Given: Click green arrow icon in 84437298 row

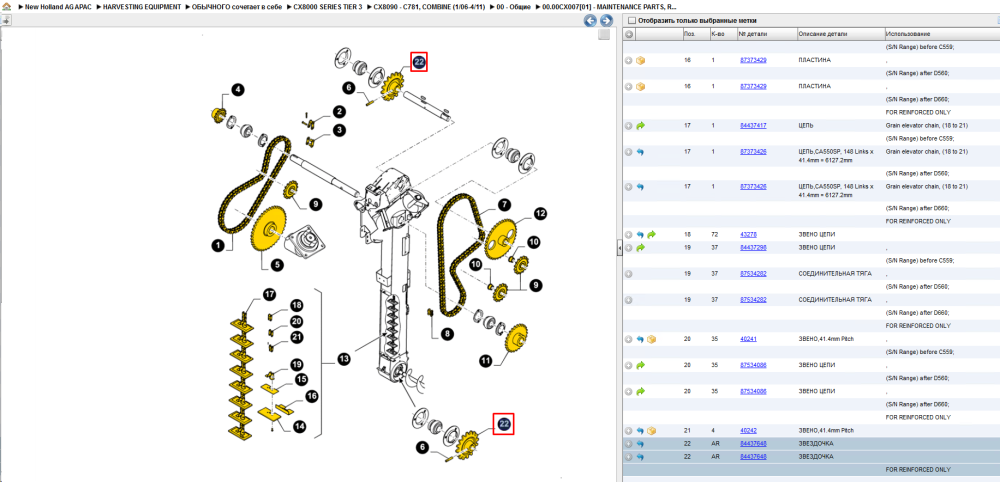Looking at the screenshot, I should (x=641, y=247).
